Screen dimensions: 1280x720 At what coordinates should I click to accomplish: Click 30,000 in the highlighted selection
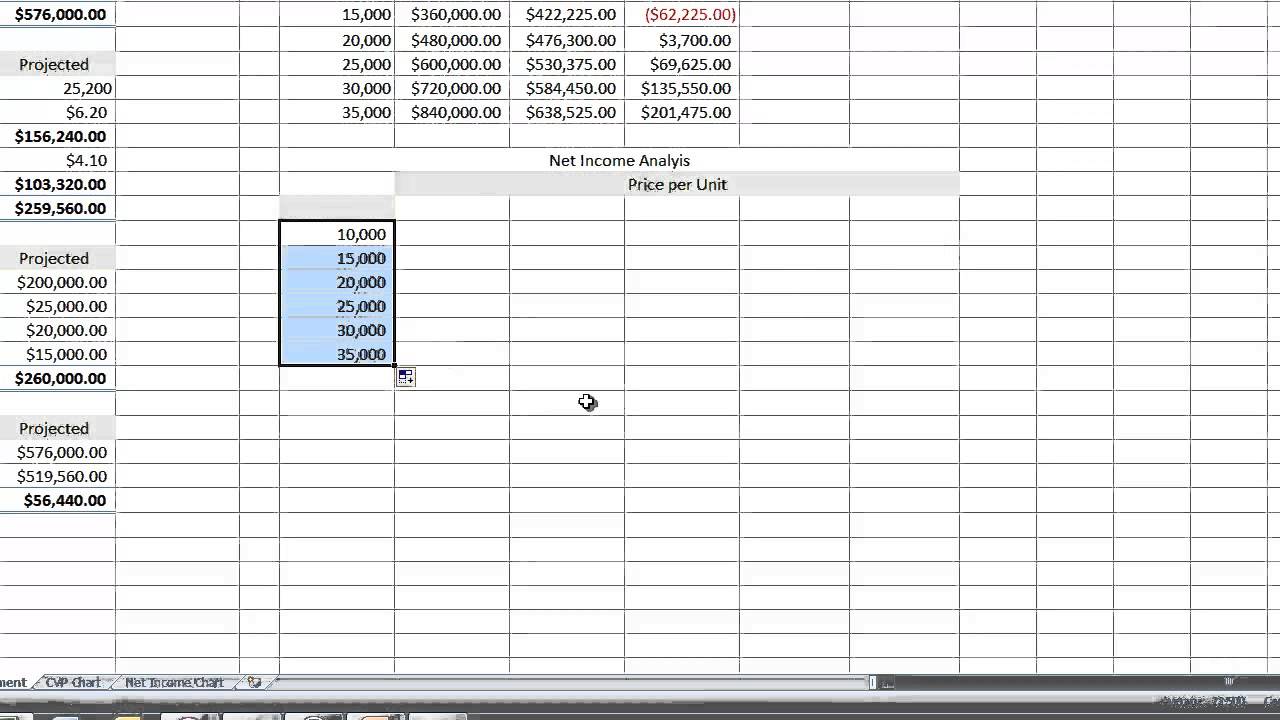[x=337, y=330]
